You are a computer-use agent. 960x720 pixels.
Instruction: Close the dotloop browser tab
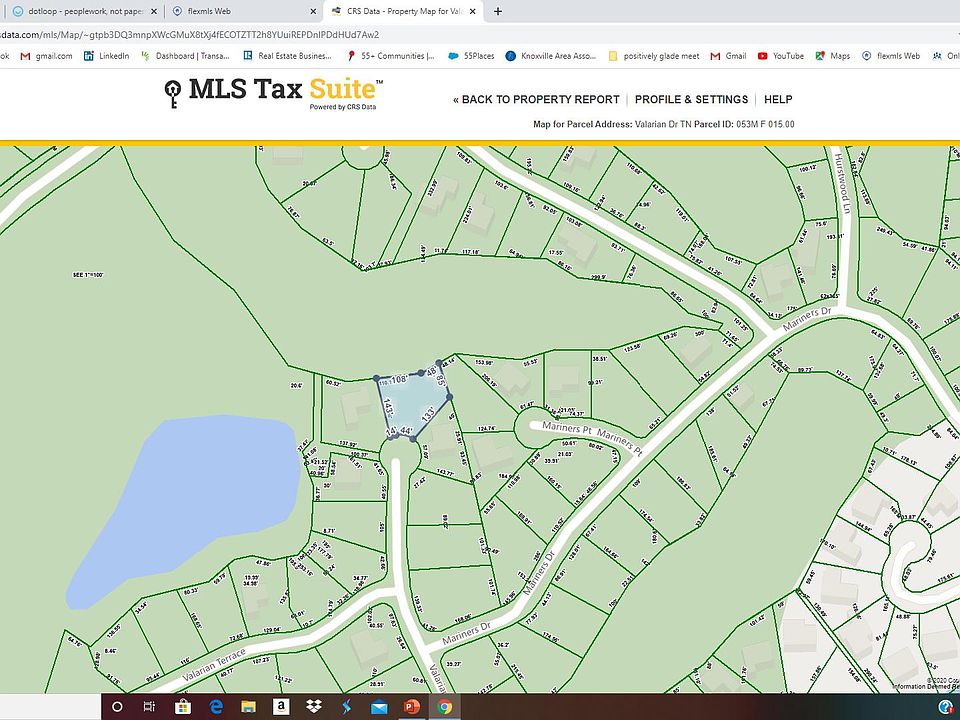153,11
